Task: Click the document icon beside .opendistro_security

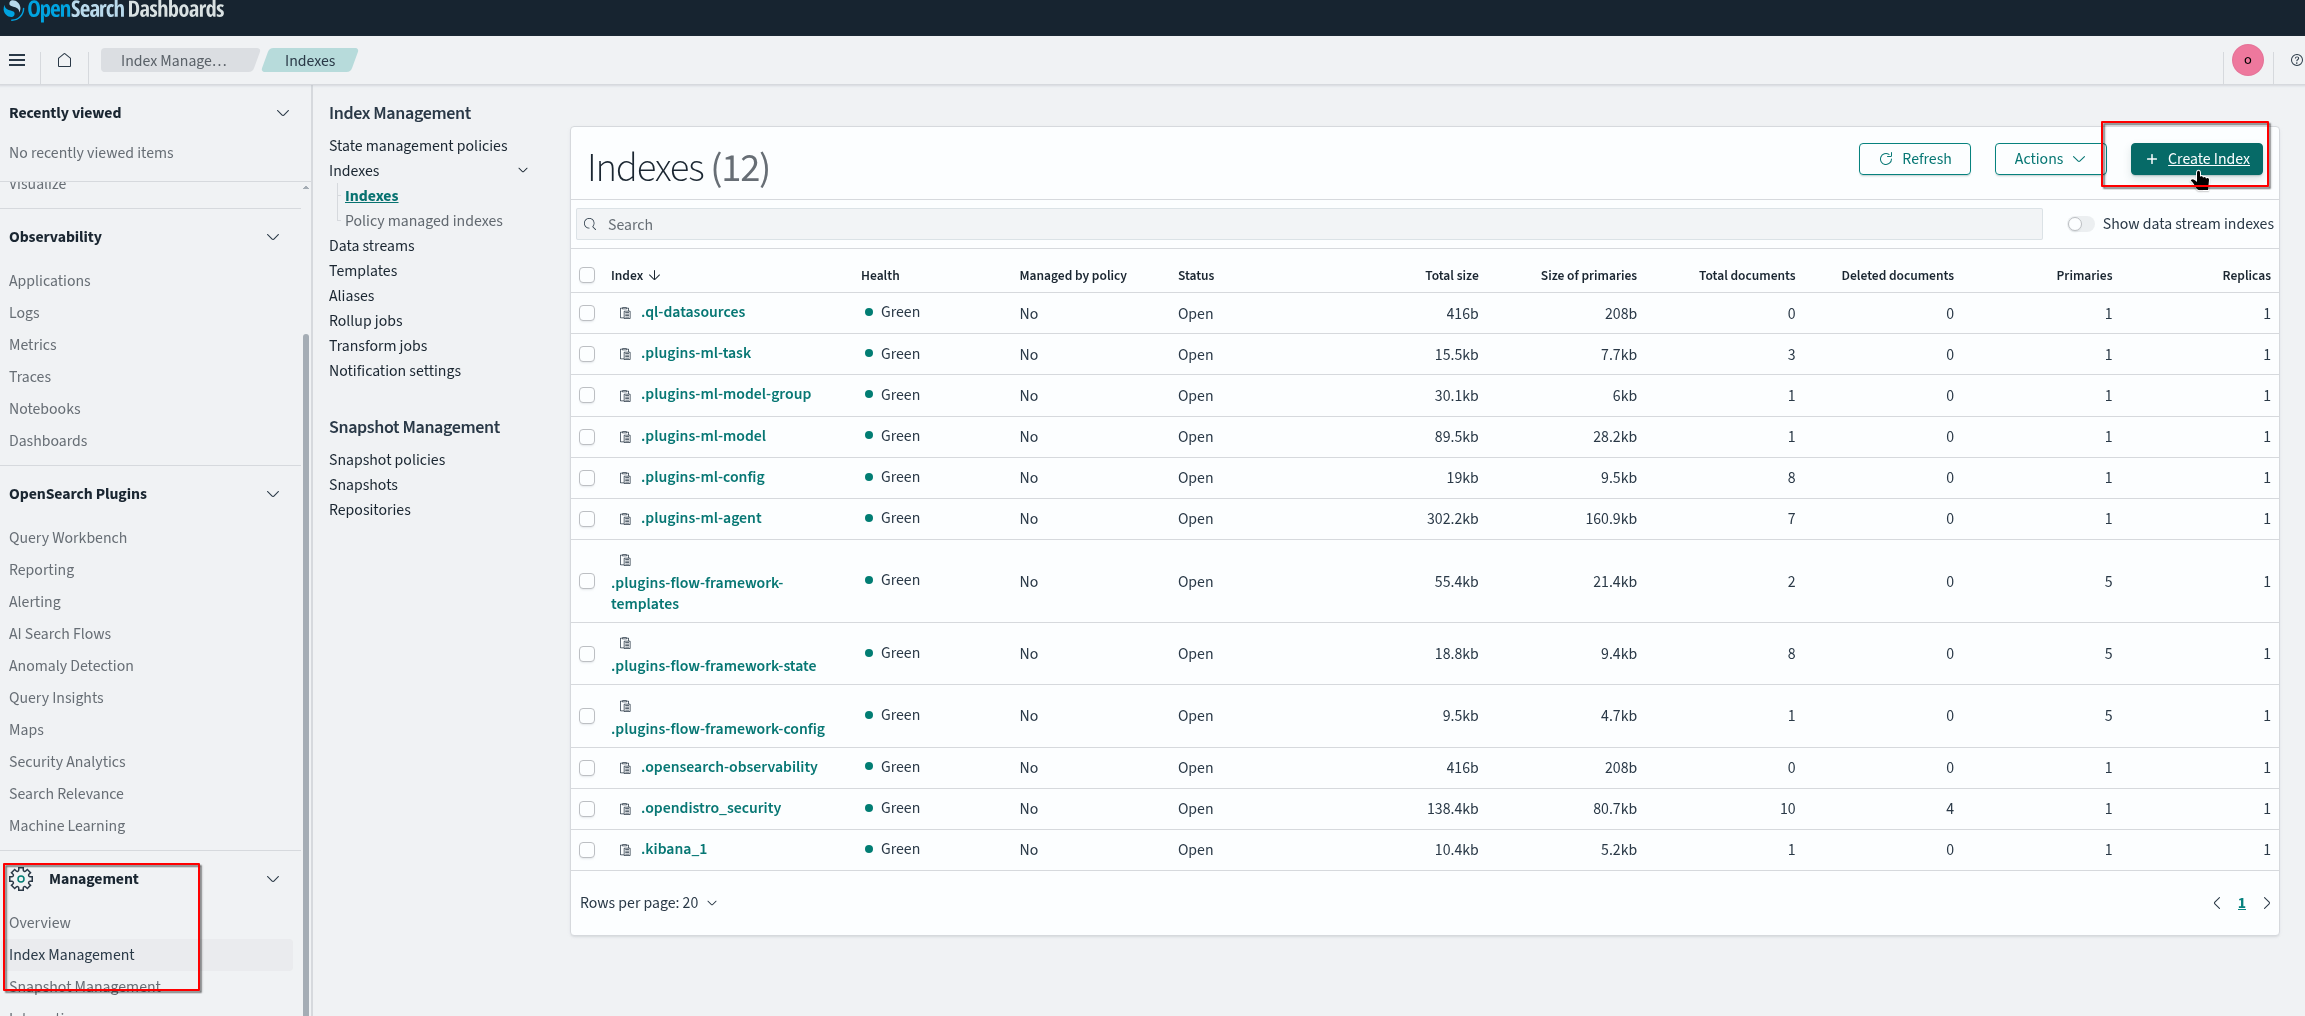Action: coord(625,809)
